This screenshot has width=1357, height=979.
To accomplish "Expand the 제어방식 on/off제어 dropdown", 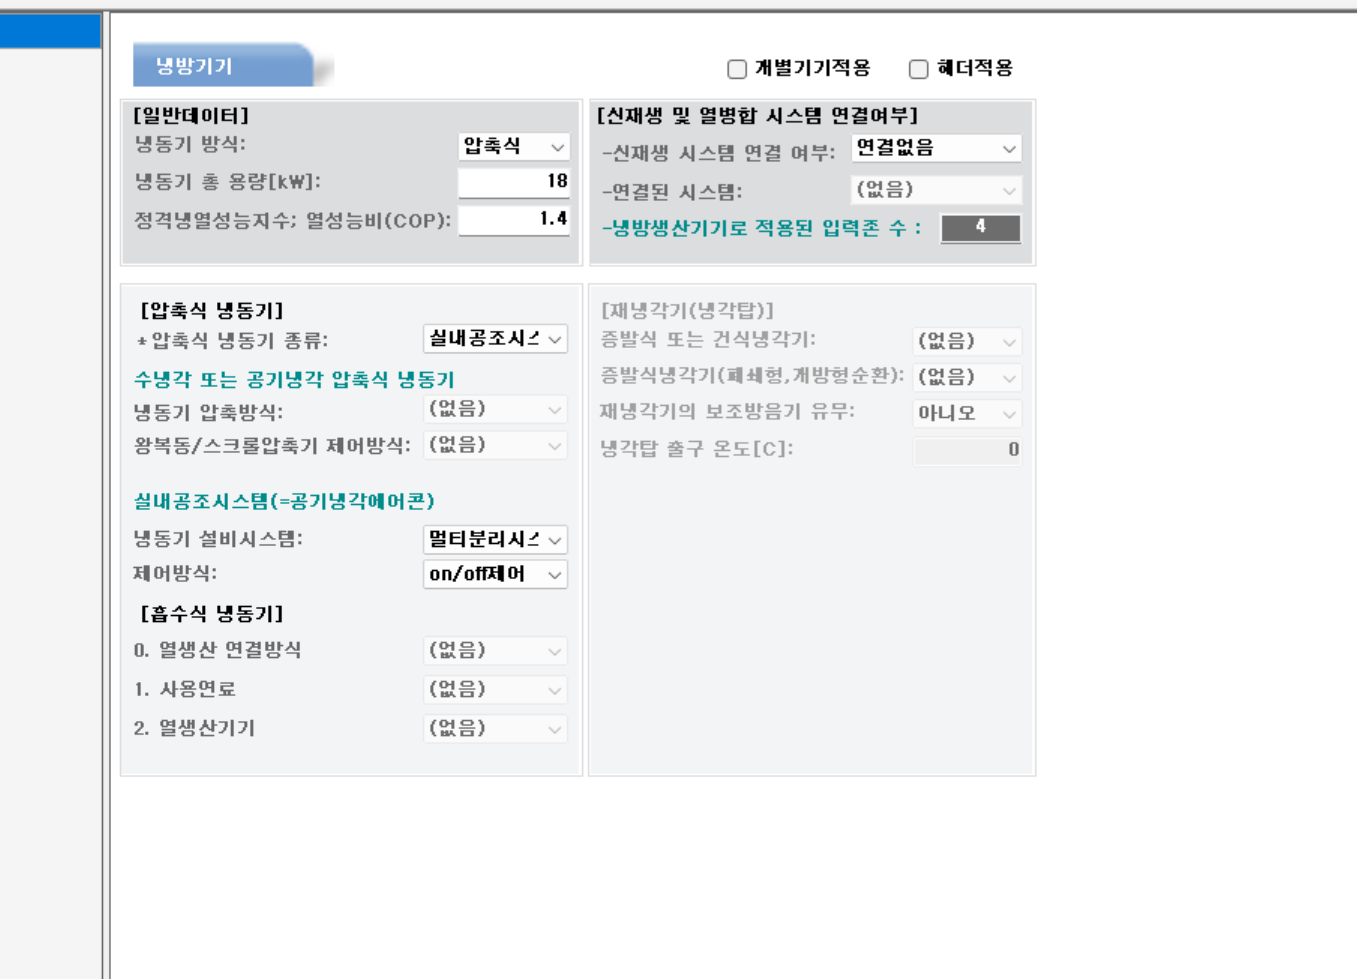I will [495, 575].
